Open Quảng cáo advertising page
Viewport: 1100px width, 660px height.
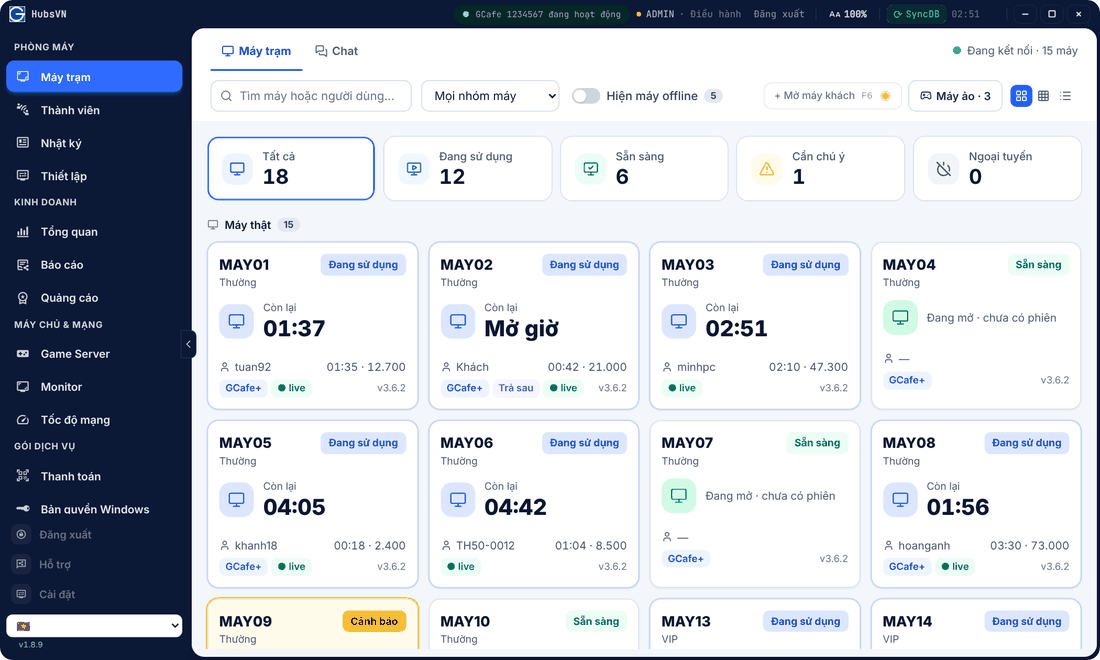[x=94, y=297]
